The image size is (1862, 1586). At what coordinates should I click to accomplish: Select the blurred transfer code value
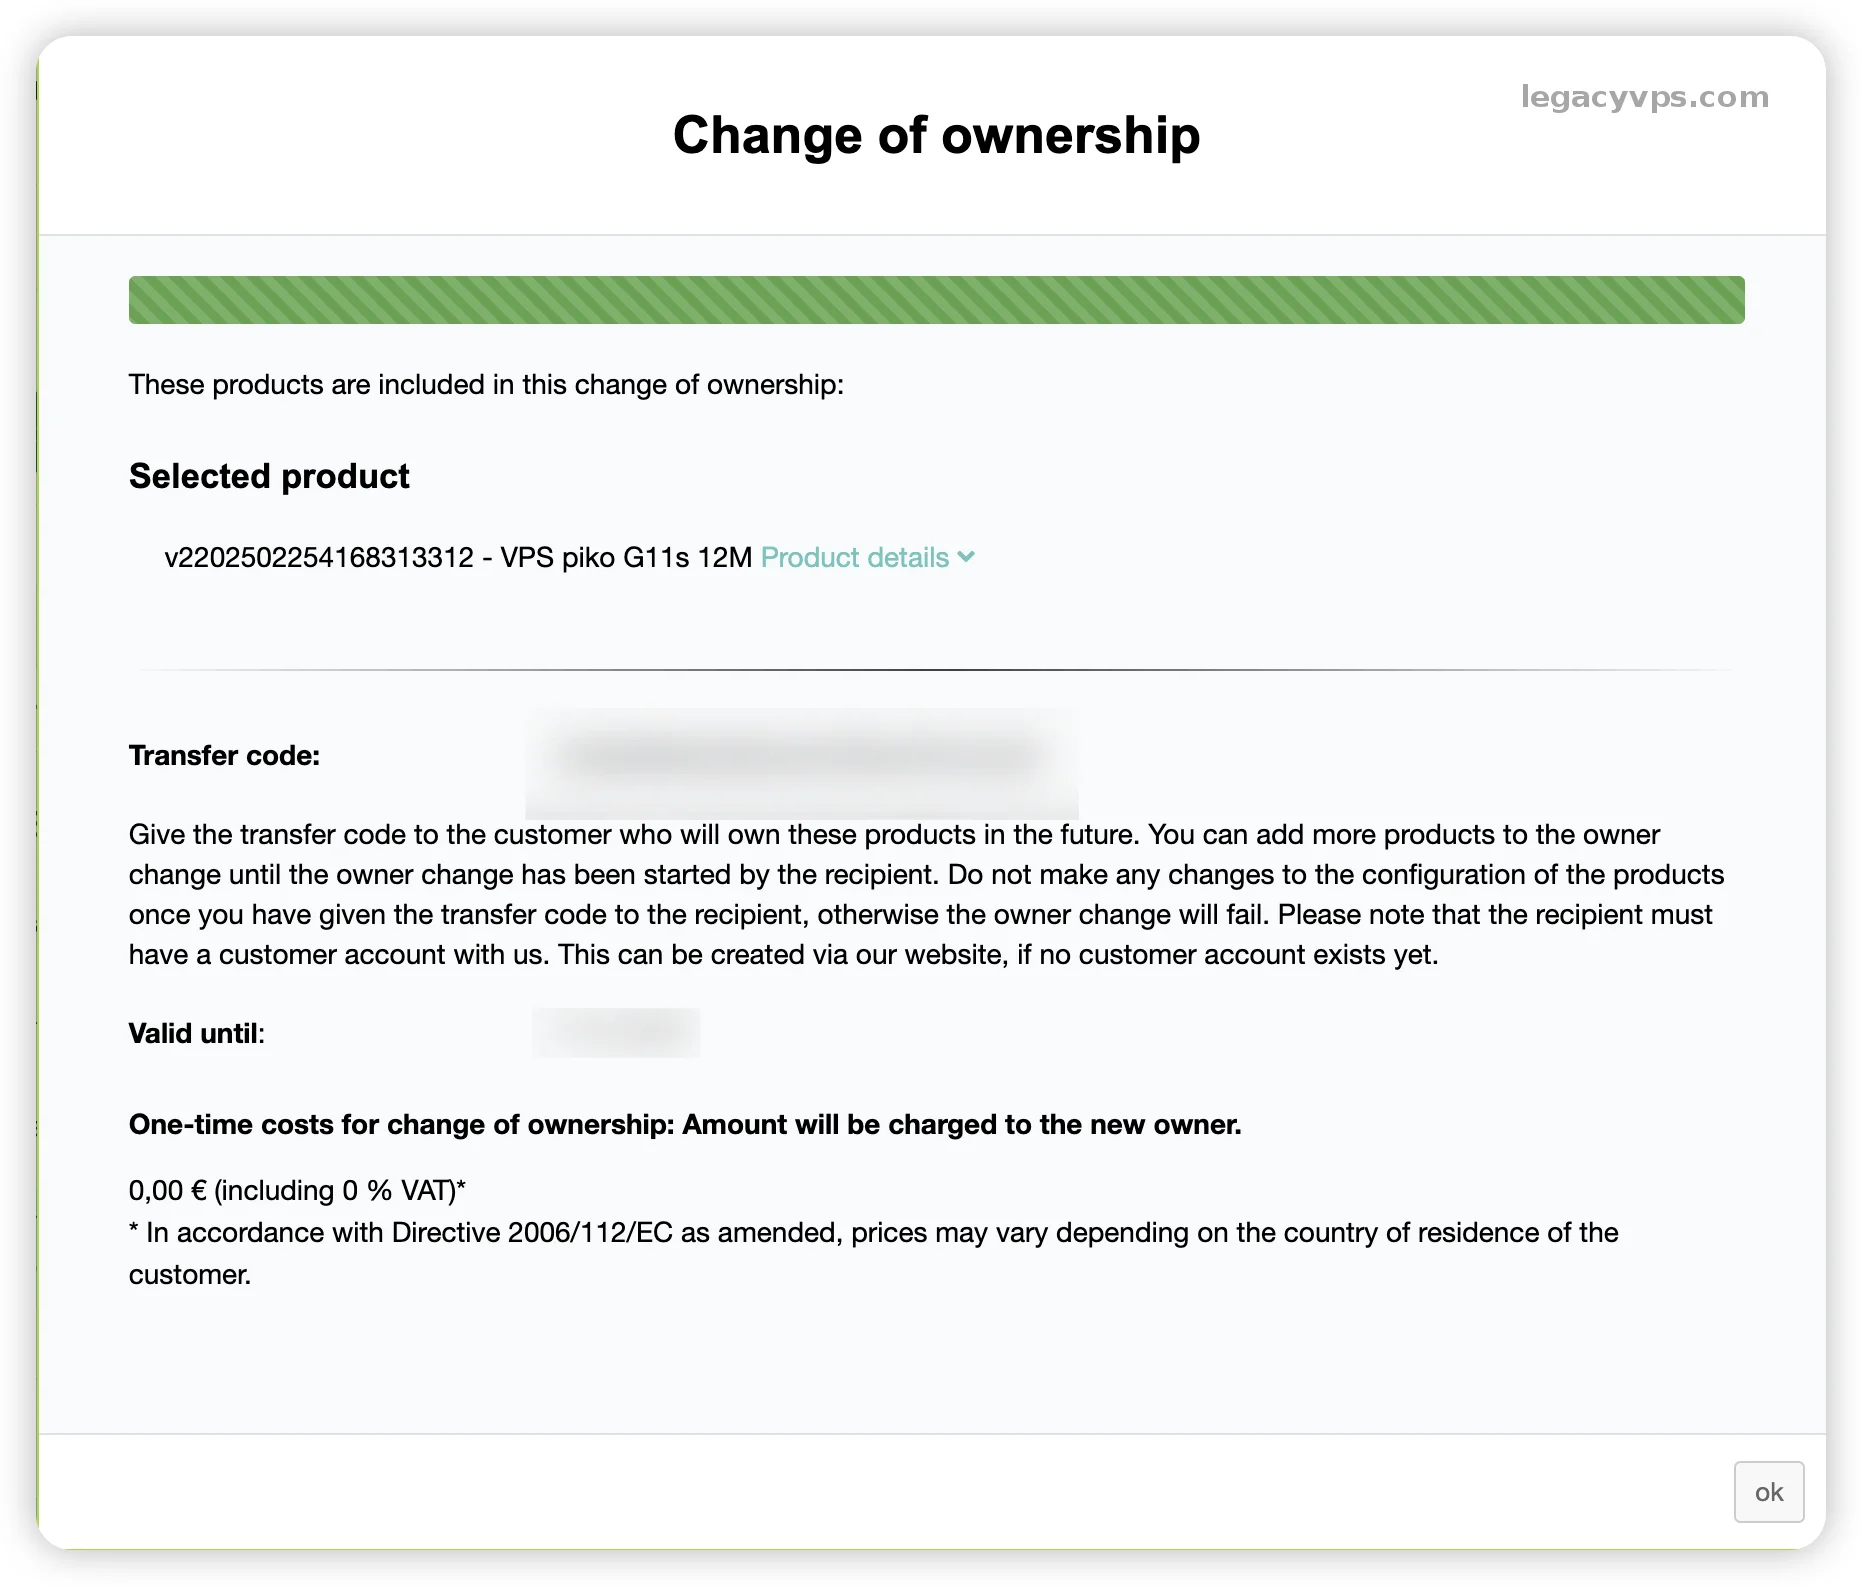click(801, 756)
